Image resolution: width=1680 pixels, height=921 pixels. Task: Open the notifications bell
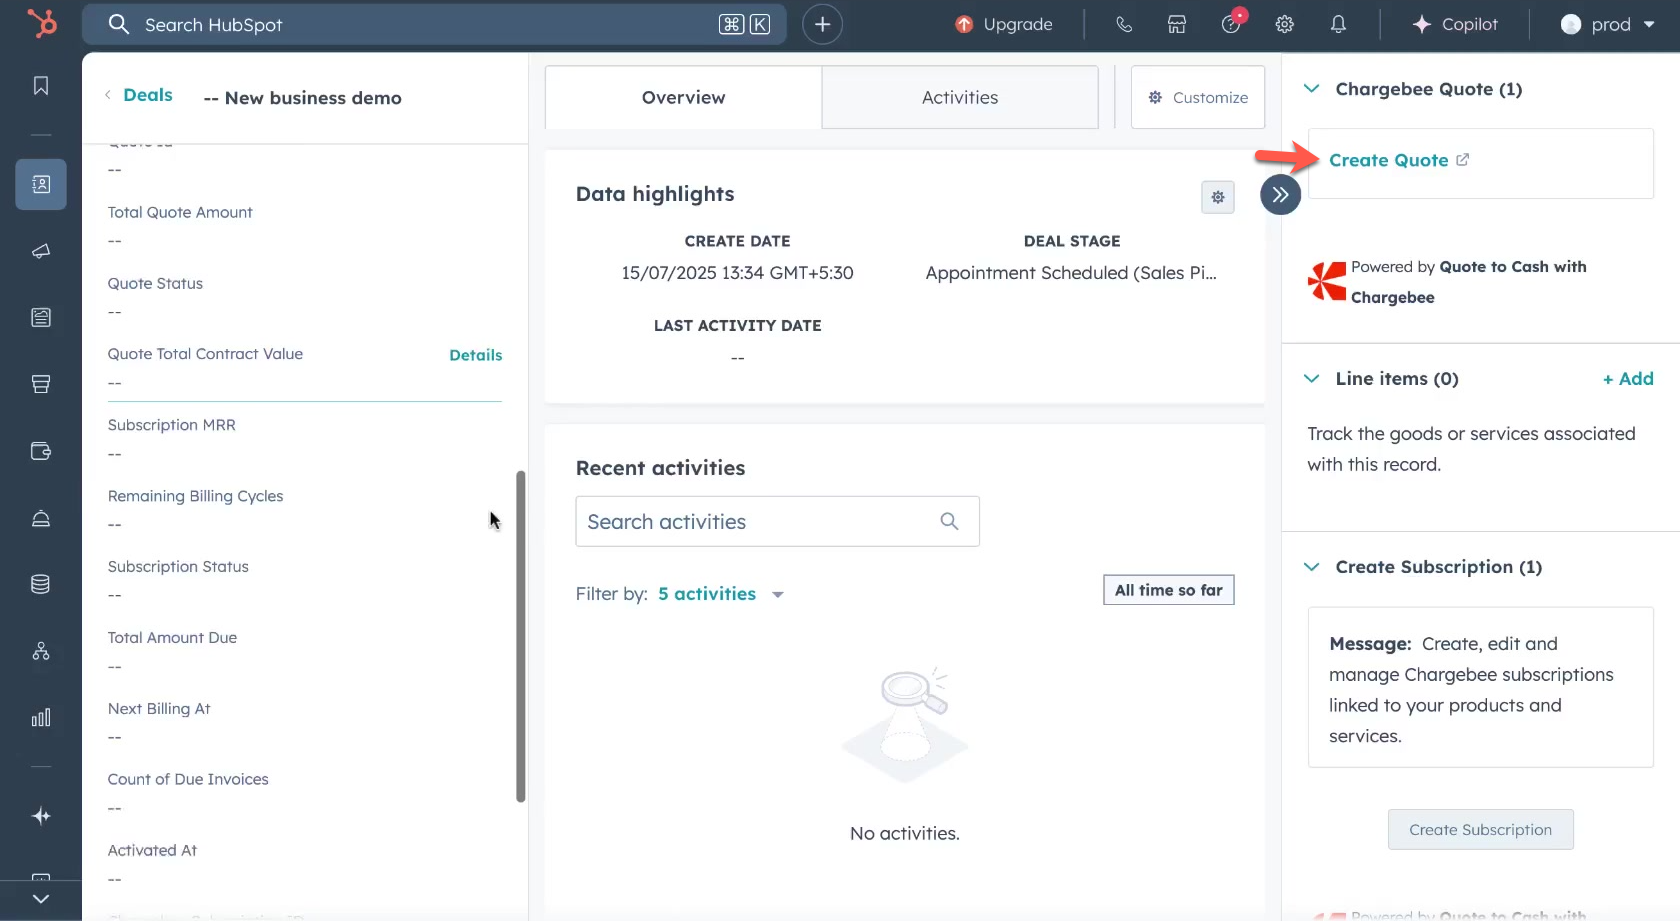[x=1338, y=24]
